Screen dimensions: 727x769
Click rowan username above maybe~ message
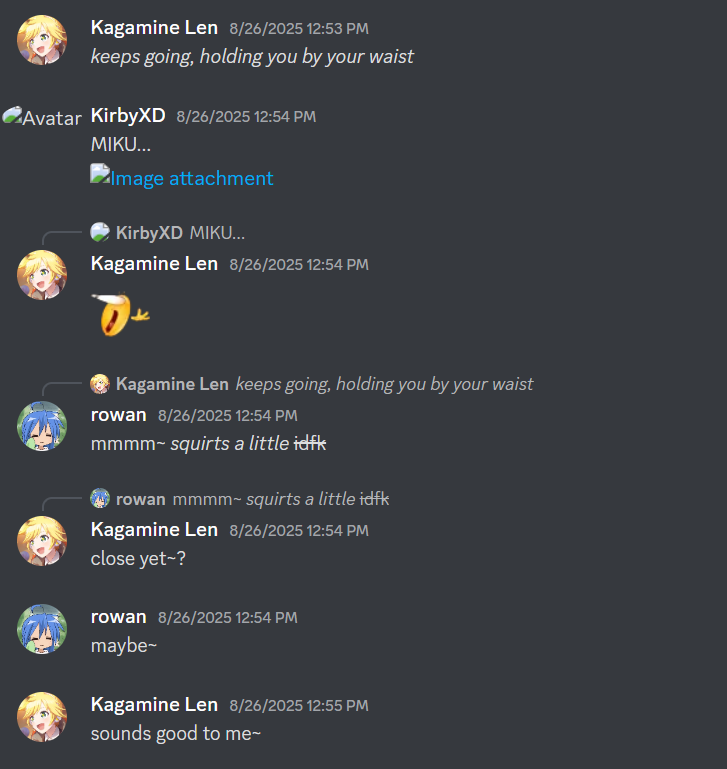point(119,616)
